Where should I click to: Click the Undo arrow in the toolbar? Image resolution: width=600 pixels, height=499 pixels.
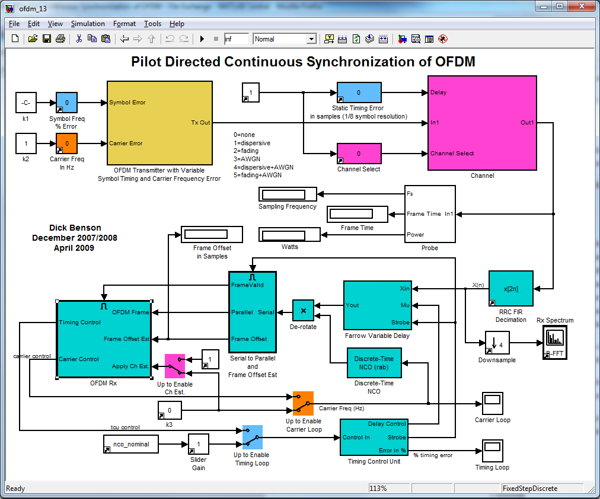[169, 39]
